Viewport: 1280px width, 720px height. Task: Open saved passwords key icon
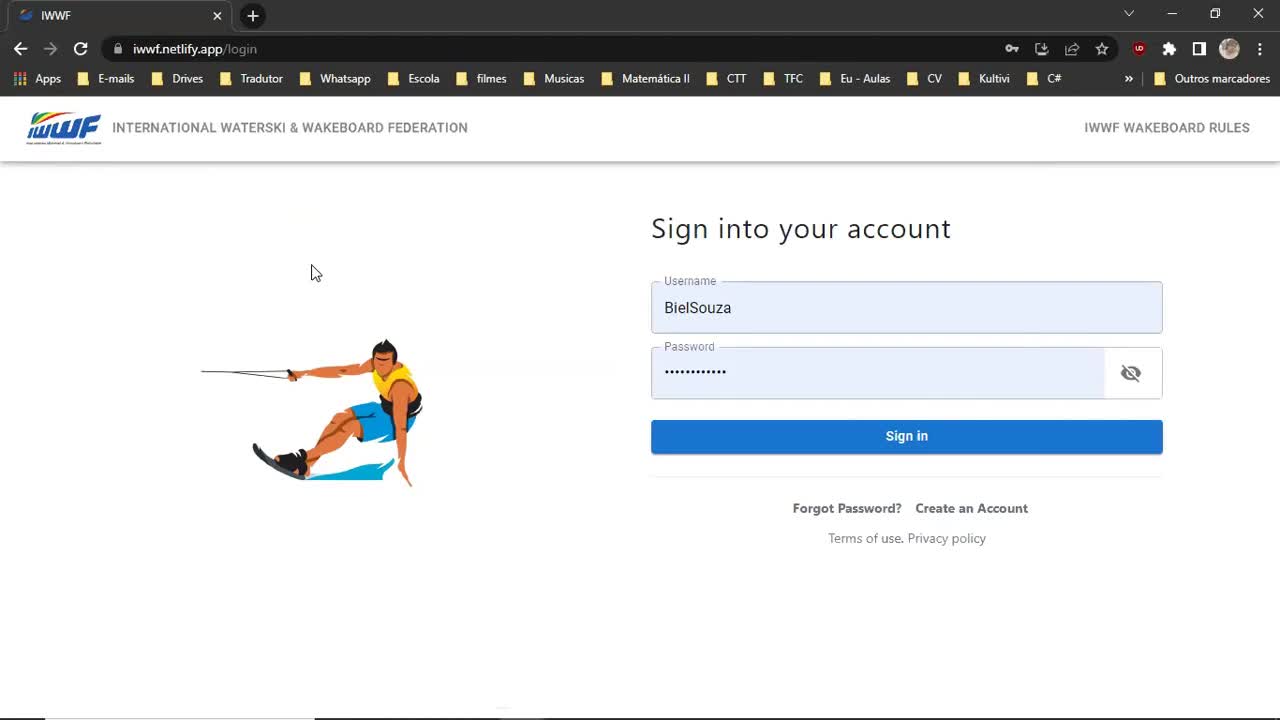click(1012, 49)
